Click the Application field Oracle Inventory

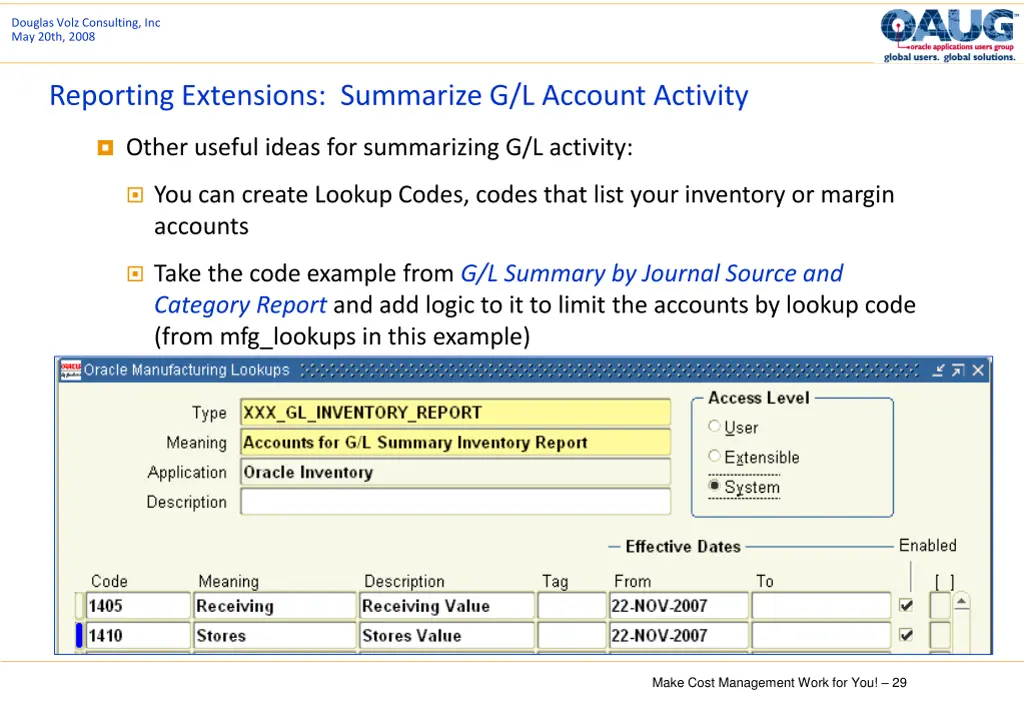(455, 472)
